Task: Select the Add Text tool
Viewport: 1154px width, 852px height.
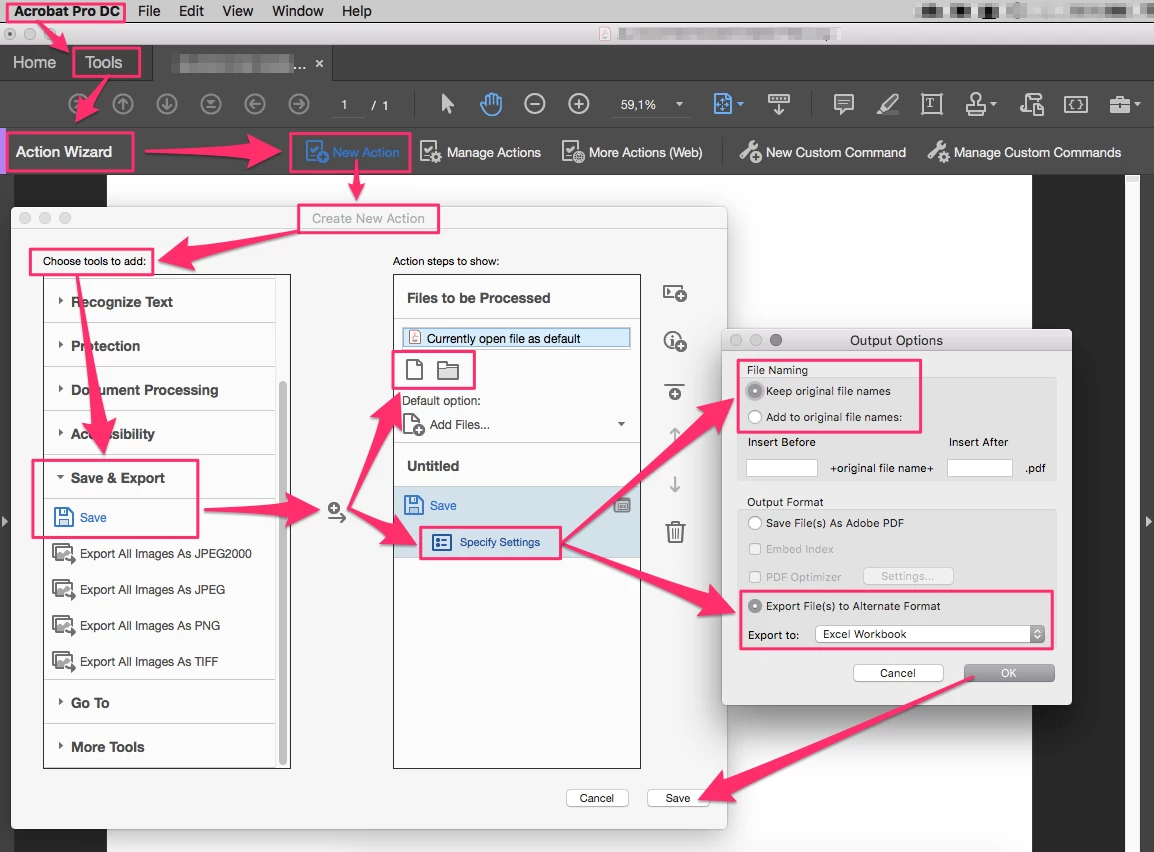Action: coord(932,104)
